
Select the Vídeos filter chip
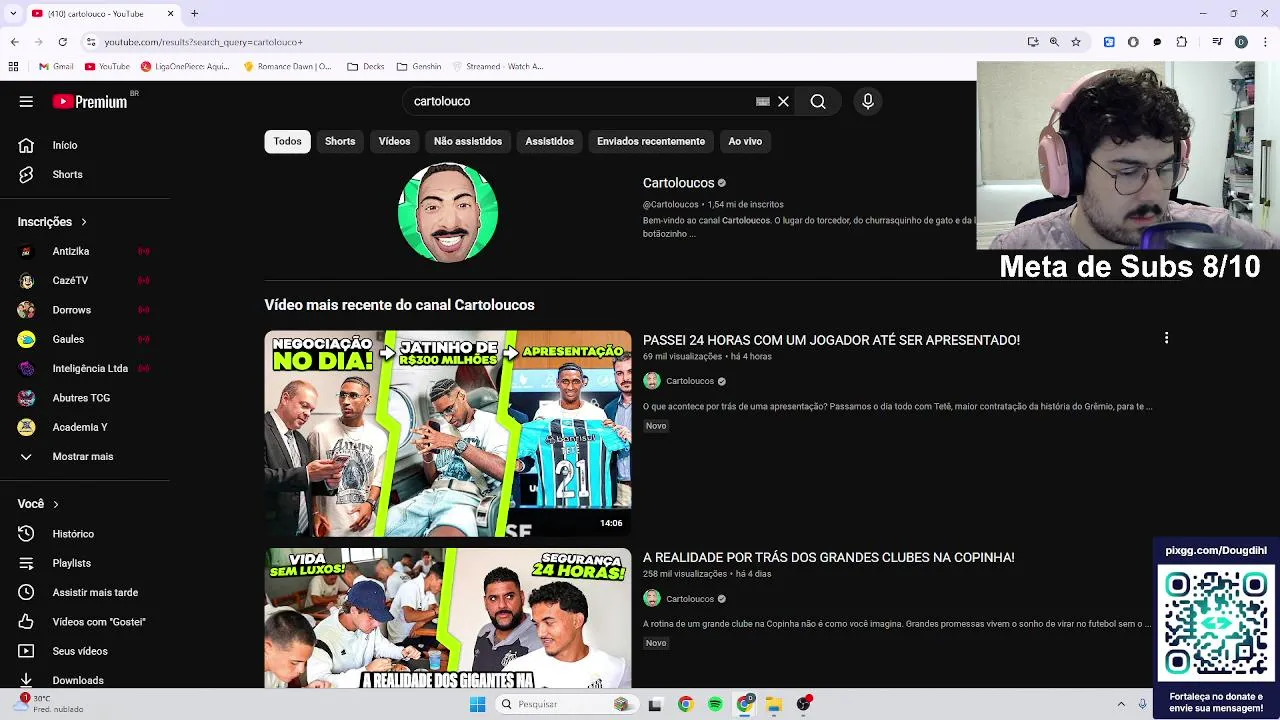394,141
